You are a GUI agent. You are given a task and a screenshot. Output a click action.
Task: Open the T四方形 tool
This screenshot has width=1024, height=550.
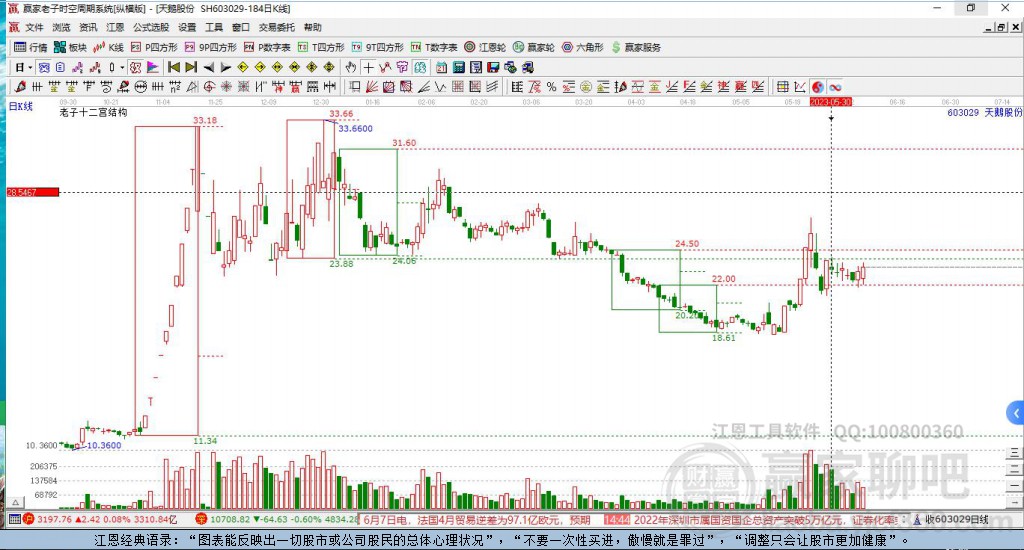(321, 47)
